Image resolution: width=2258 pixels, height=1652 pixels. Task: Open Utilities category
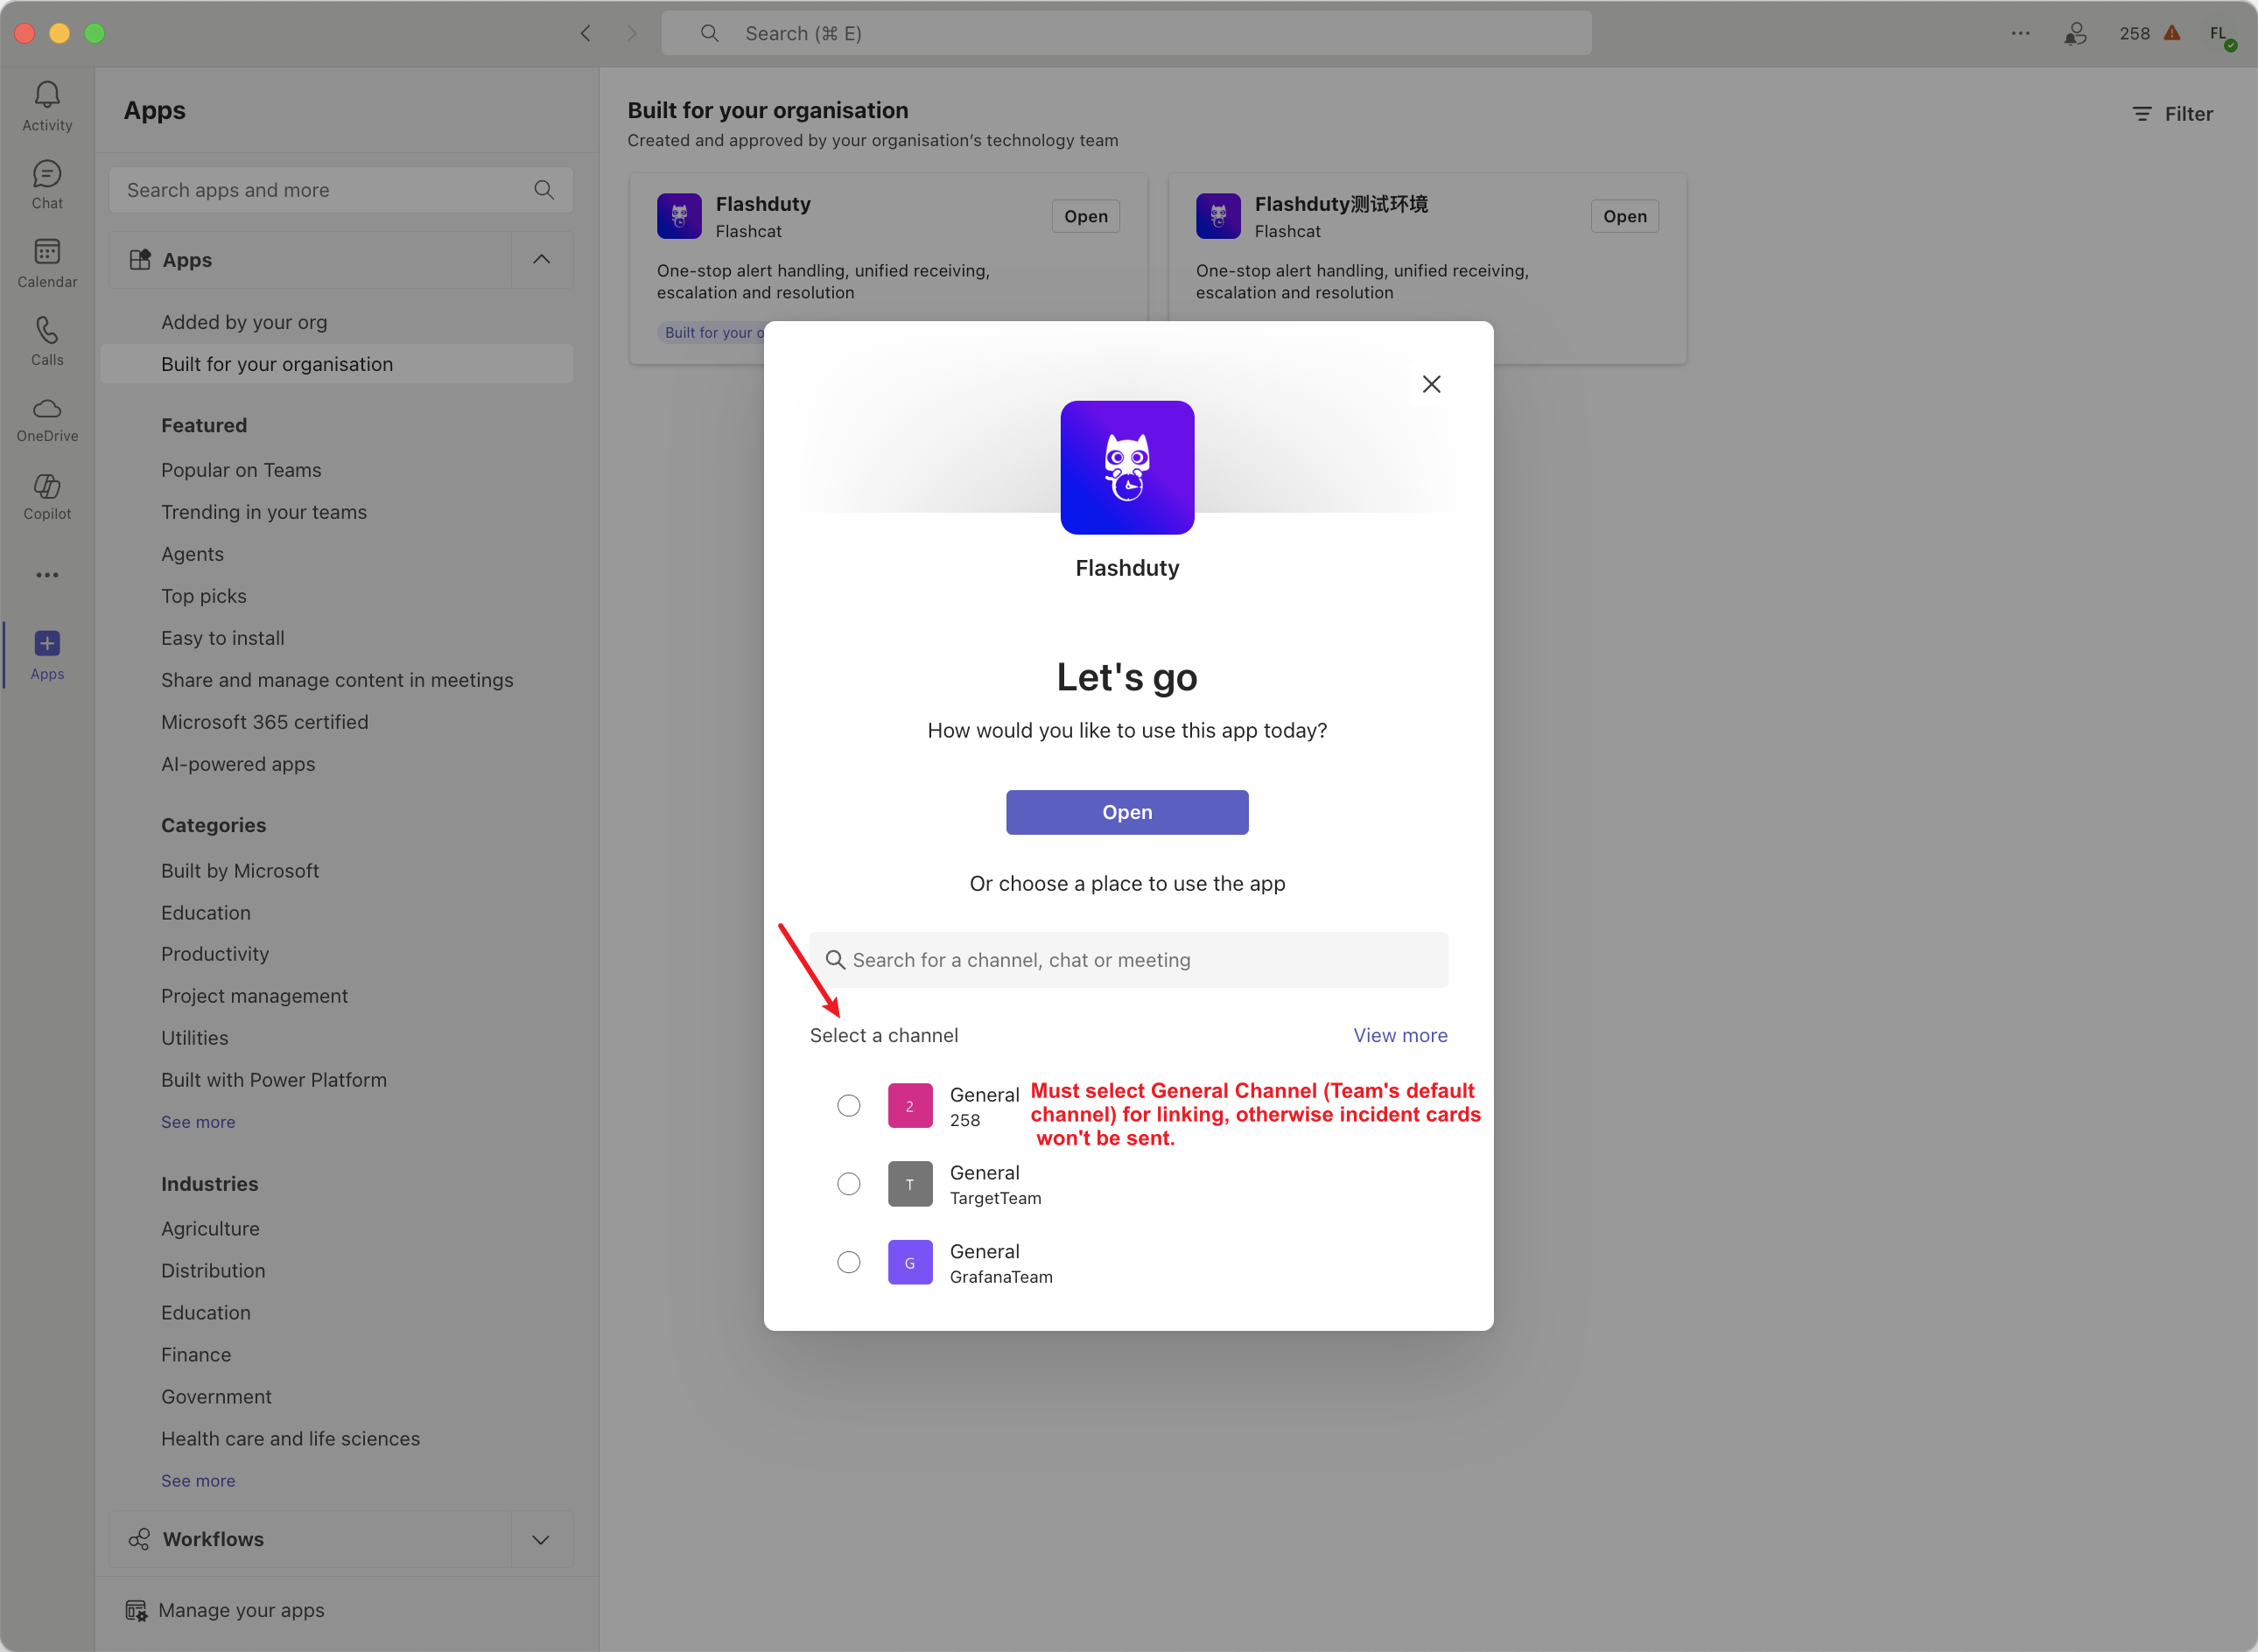195,1038
